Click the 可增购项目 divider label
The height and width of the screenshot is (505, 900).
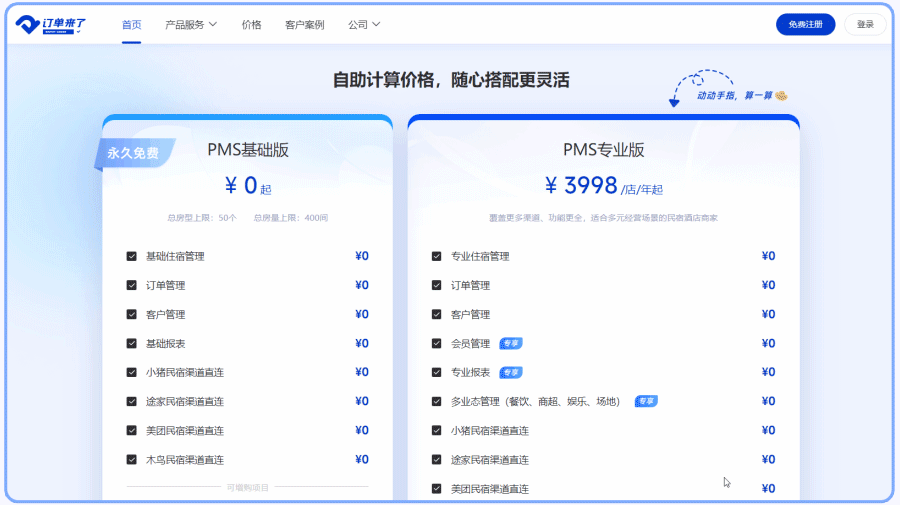pos(247,488)
